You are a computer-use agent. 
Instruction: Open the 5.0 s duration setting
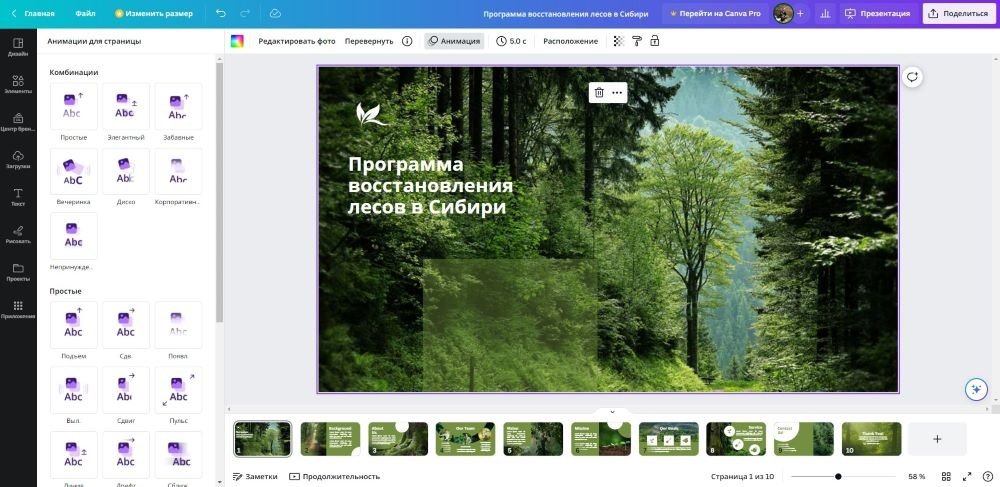pyautogui.click(x=511, y=41)
